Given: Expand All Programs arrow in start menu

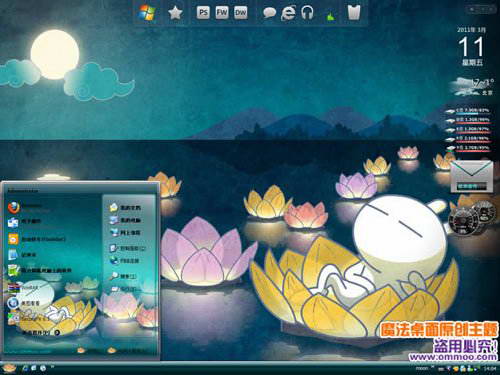Looking at the screenshot, I should pos(57,332).
